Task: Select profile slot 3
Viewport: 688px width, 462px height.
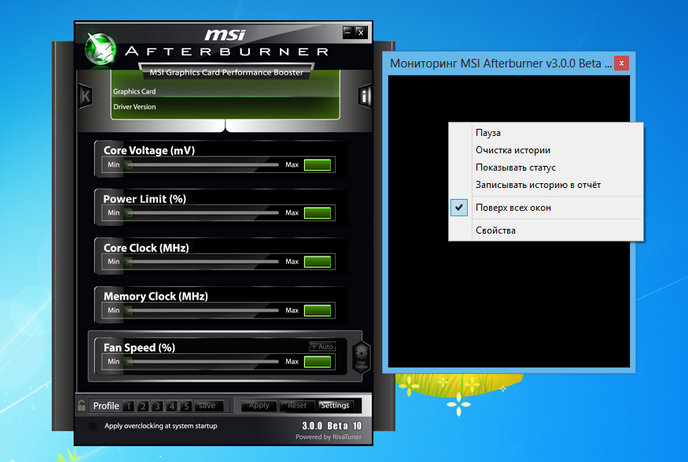Action: click(x=157, y=406)
